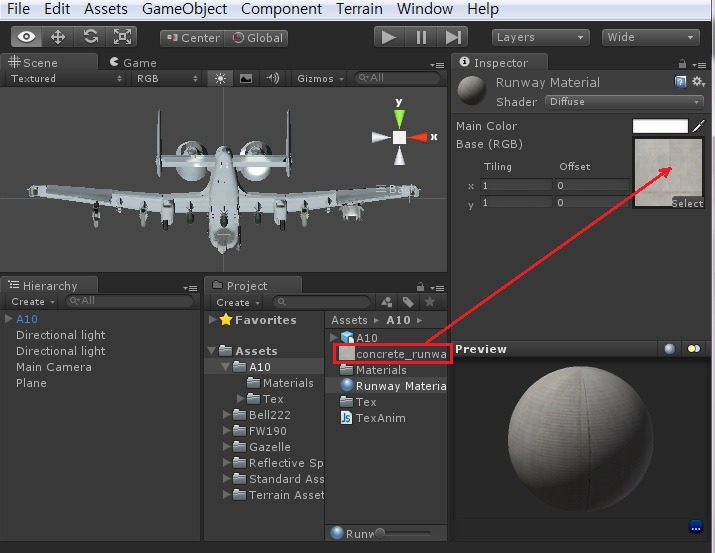This screenshot has height=553, width=715.
Task: Click the Project search field
Action: [x=321, y=302]
